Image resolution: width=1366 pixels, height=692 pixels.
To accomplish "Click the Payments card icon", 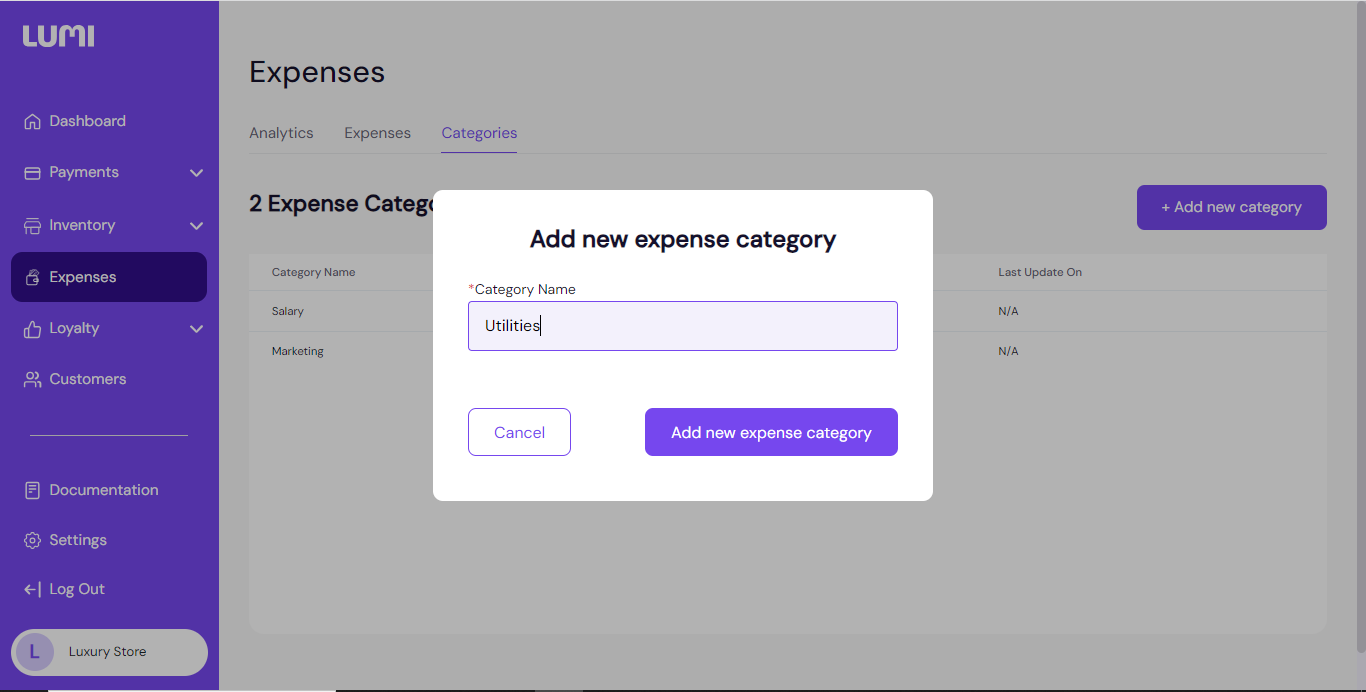I will (32, 173).
